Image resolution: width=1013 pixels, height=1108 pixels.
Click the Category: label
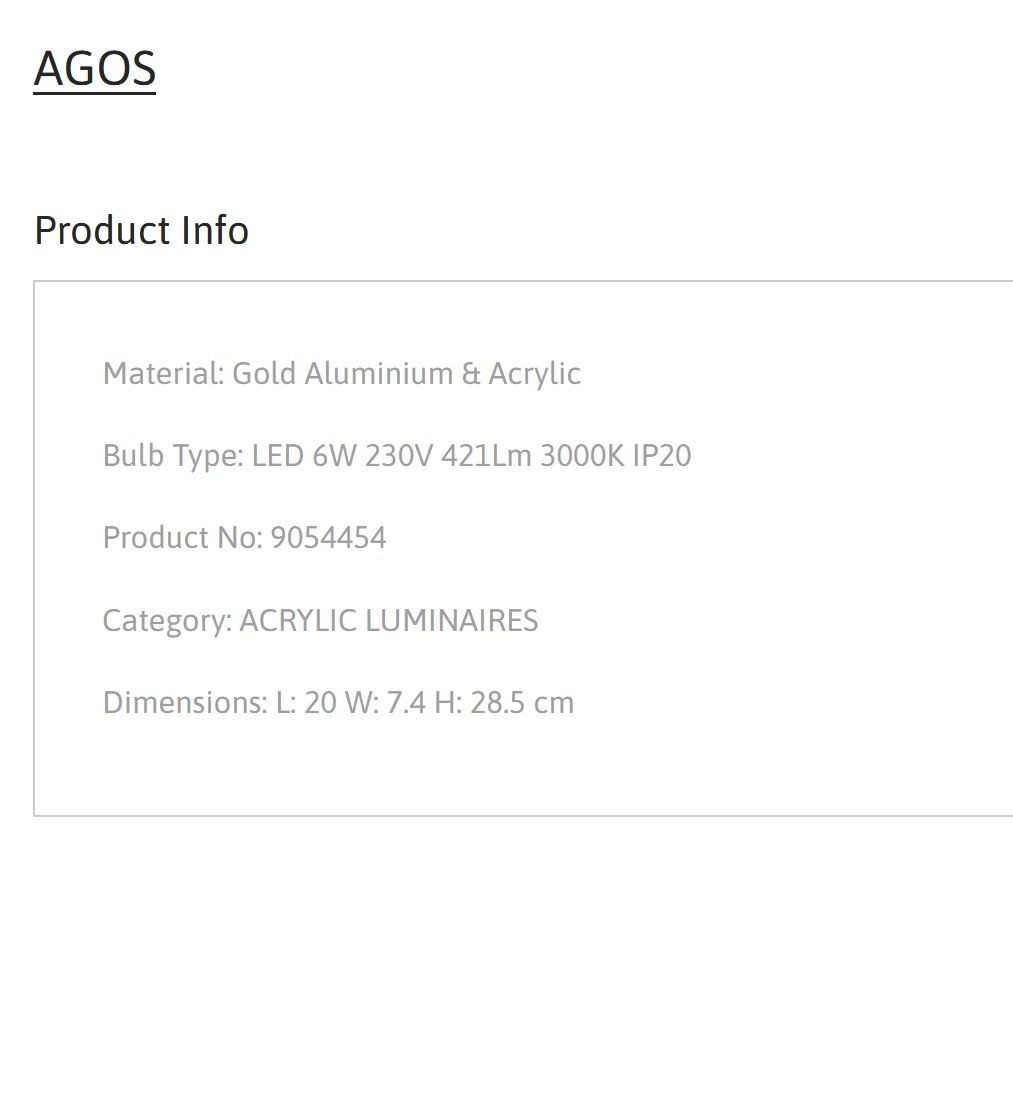167,621
